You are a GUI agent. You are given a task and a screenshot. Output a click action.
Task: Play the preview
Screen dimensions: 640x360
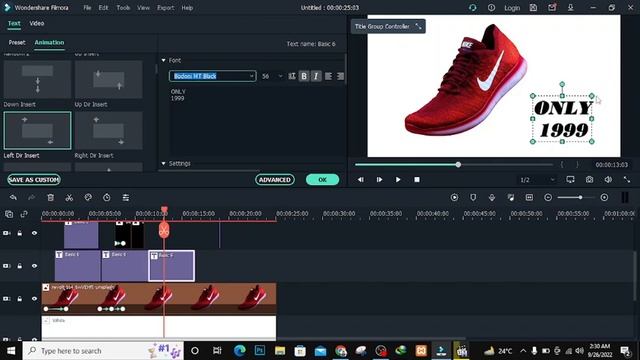tap(398, 180)
